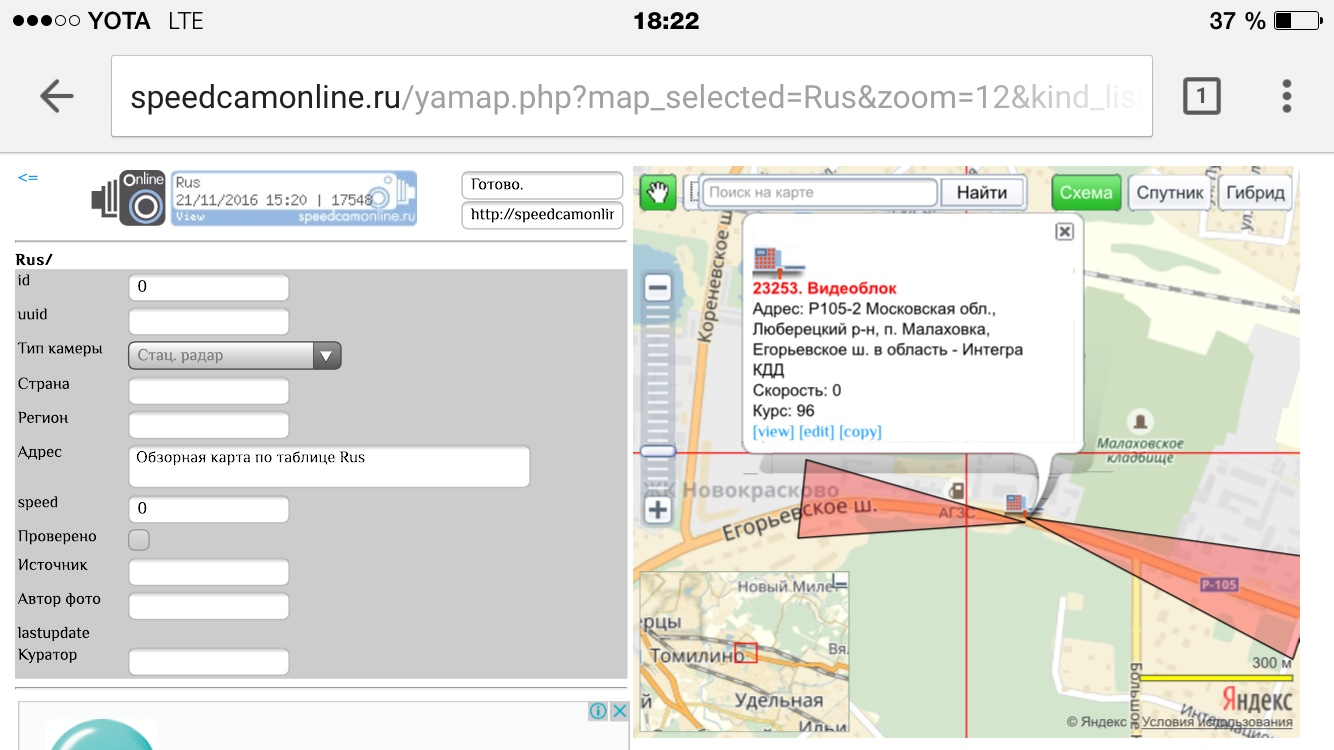Click the Р-105 road shield label
The height and width of the screenshot is (750, 1334).
click(1219, 585)
